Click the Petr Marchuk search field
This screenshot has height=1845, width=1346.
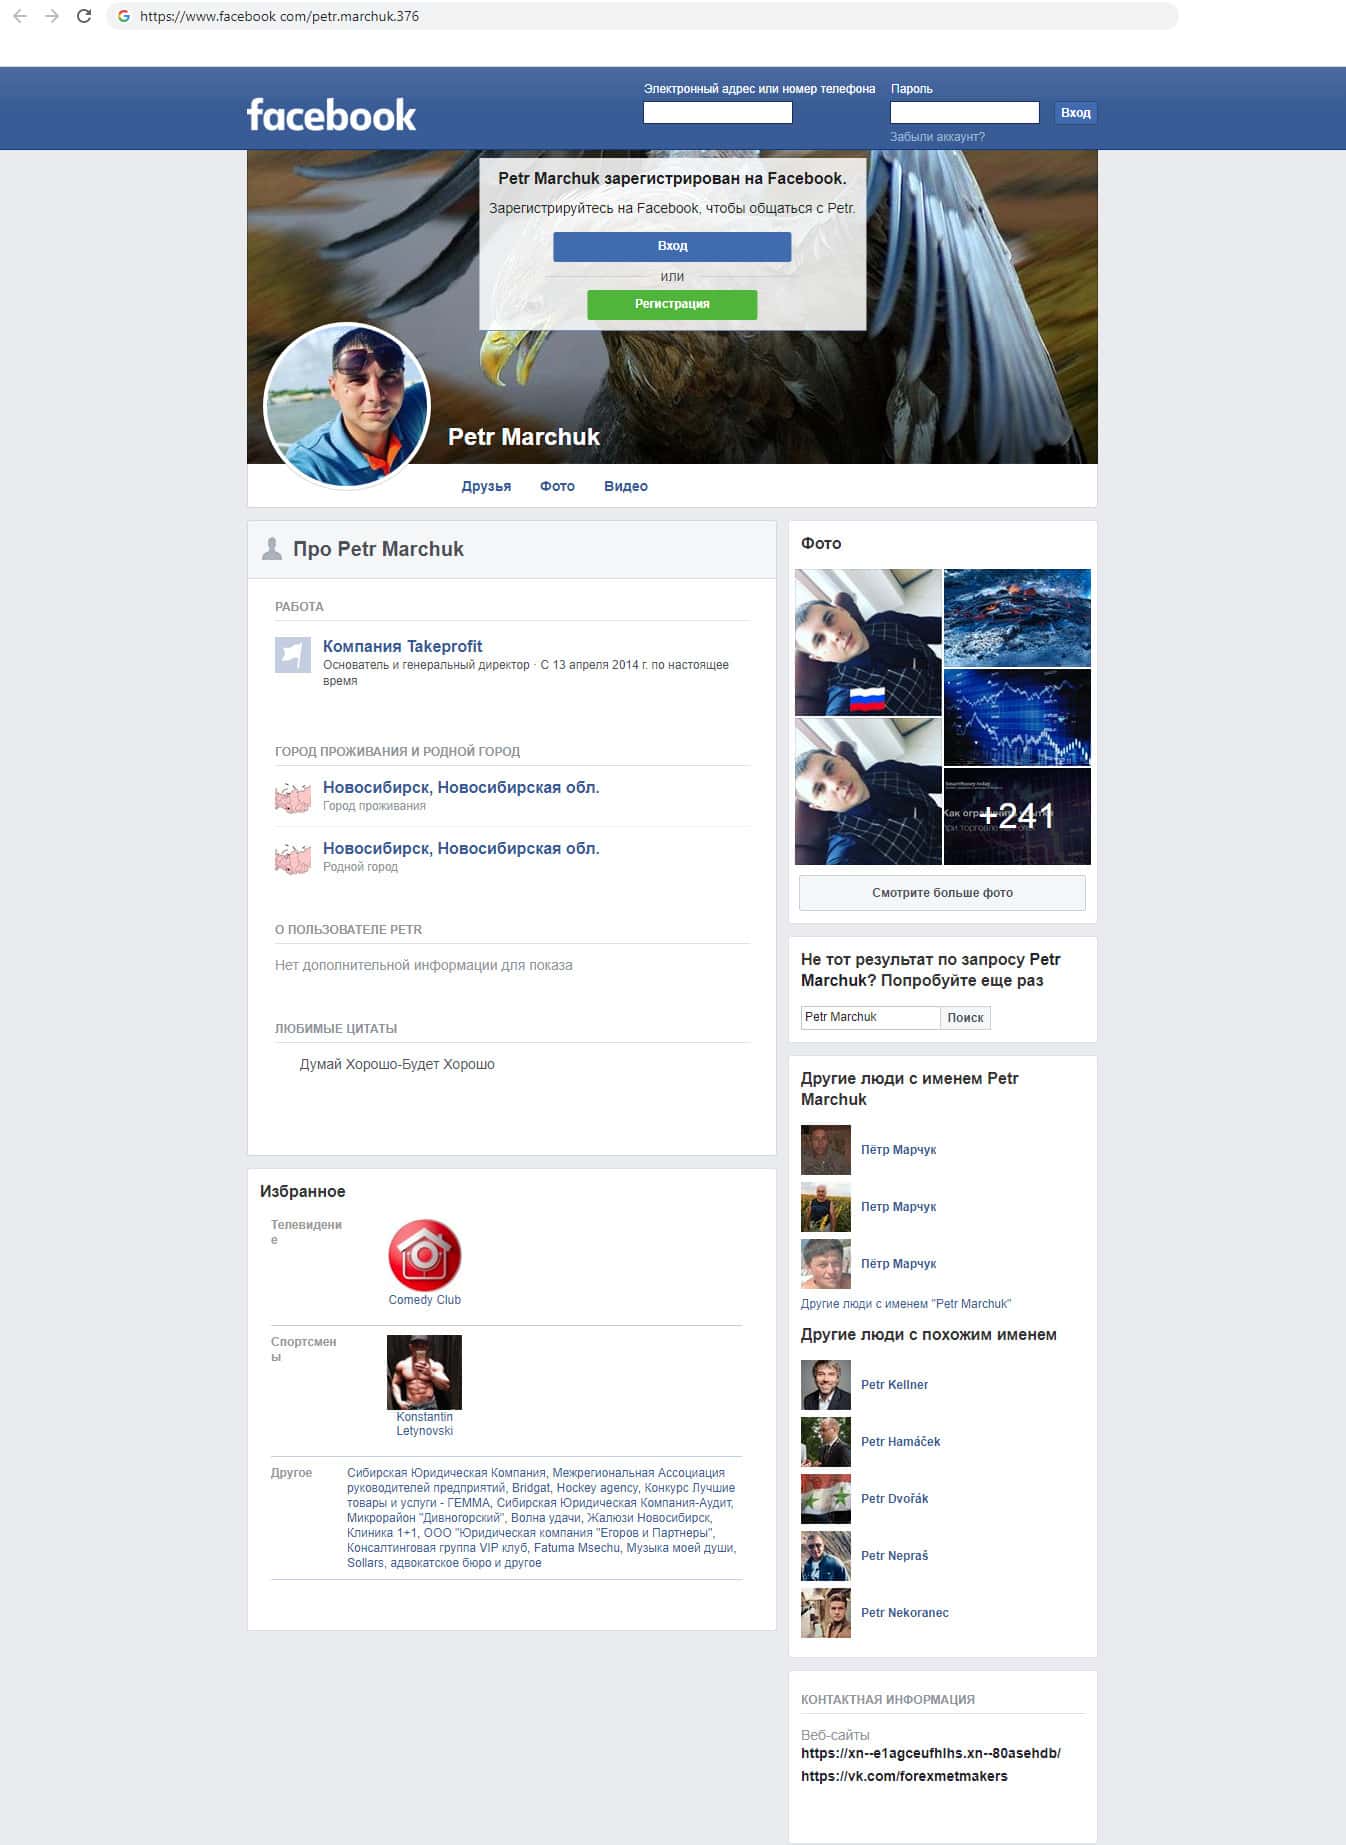(870, 1017)
